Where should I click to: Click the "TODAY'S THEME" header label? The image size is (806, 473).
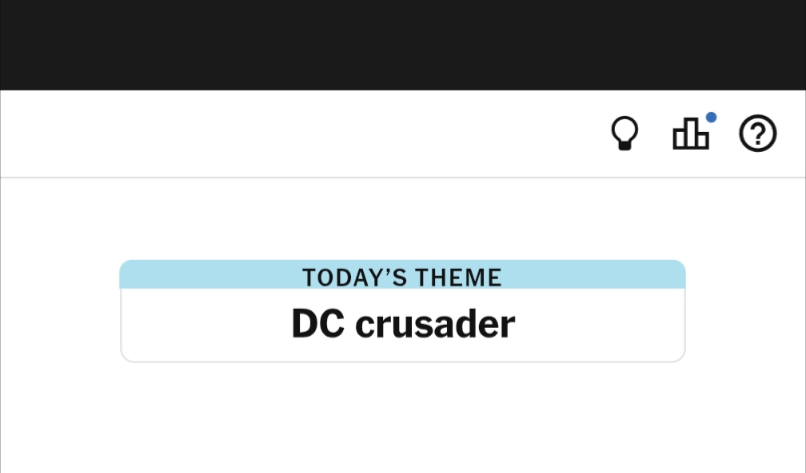402,277
